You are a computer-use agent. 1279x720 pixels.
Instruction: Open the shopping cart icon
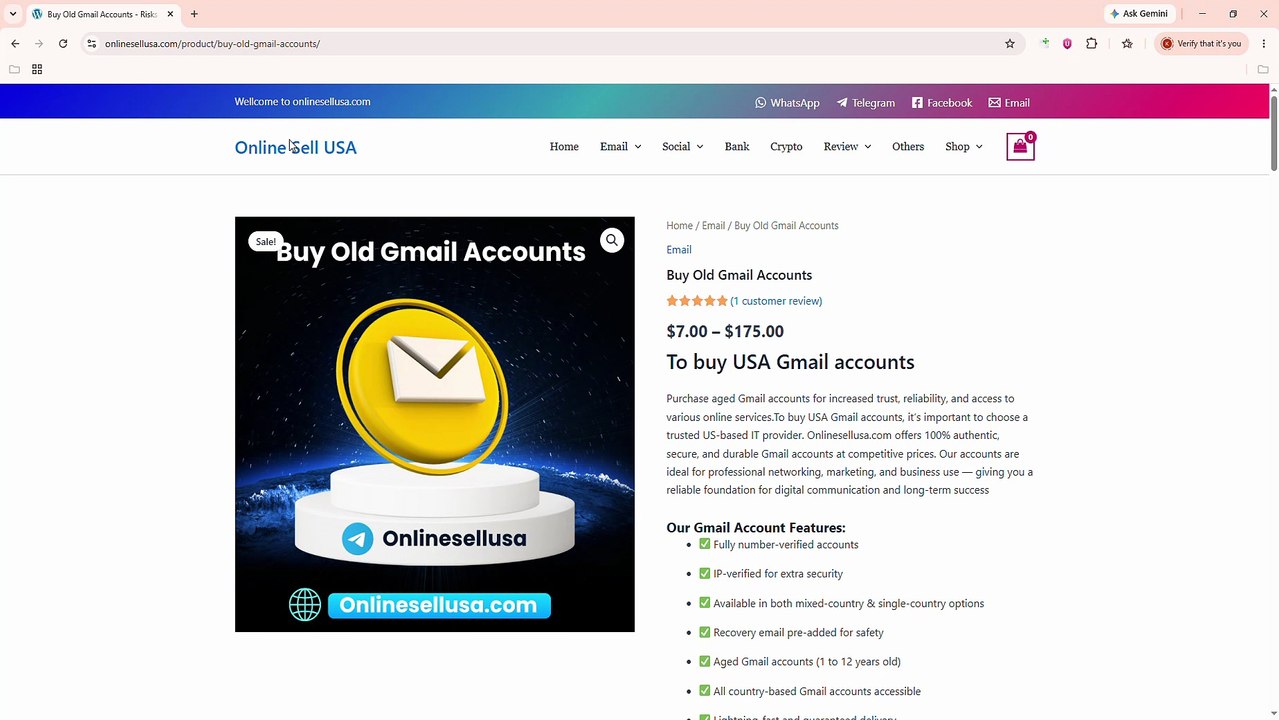pyautogui.click(x=1020, y=147)
